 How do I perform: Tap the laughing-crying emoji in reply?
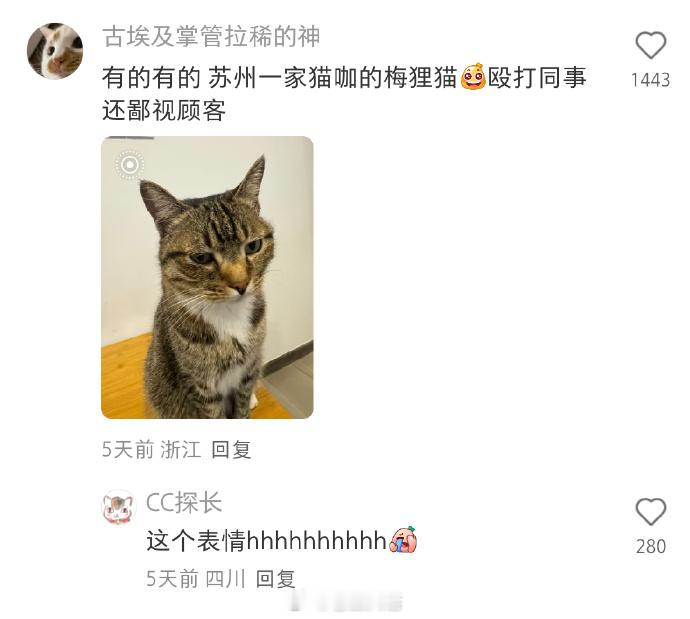pyautogui.click(x=403, y=540)
